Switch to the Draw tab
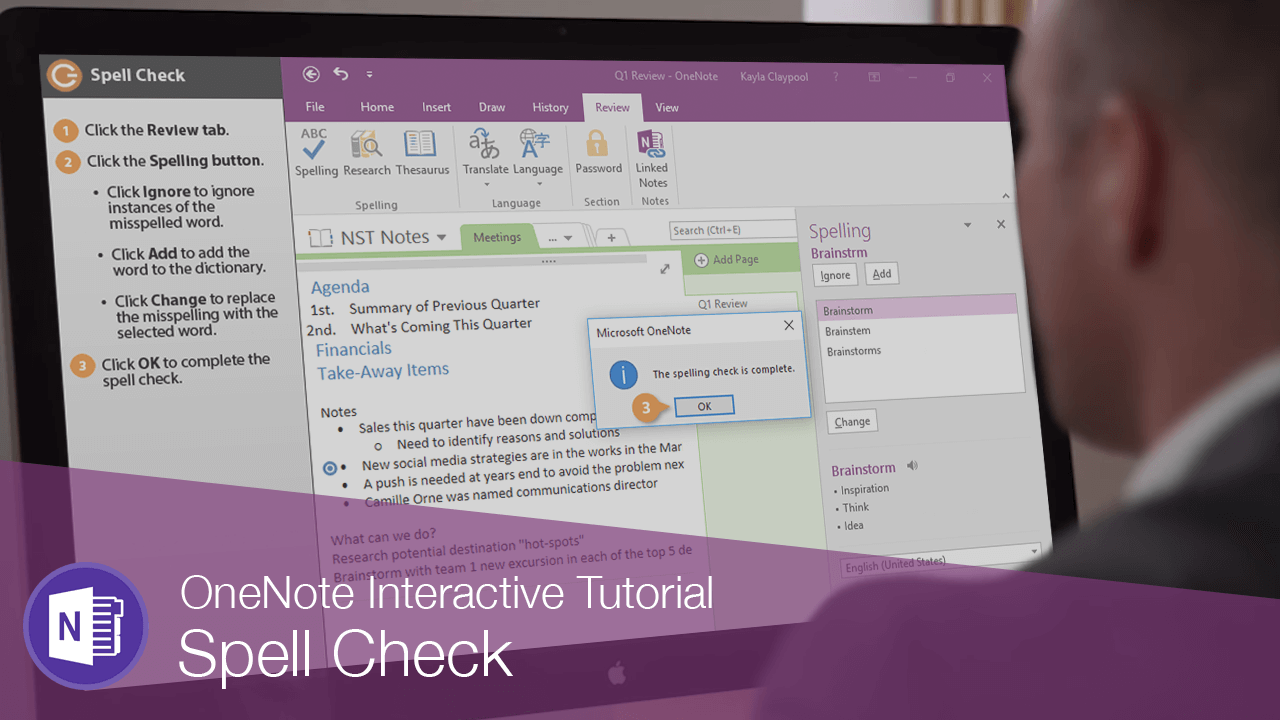The height and width of the screenshot is (720, 1280). click(492, 107)
